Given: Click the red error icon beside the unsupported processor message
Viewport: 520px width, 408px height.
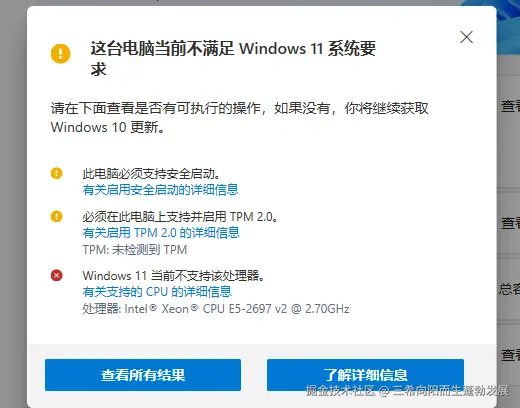Looking at the screenshot, I should [x=56, y=275].
